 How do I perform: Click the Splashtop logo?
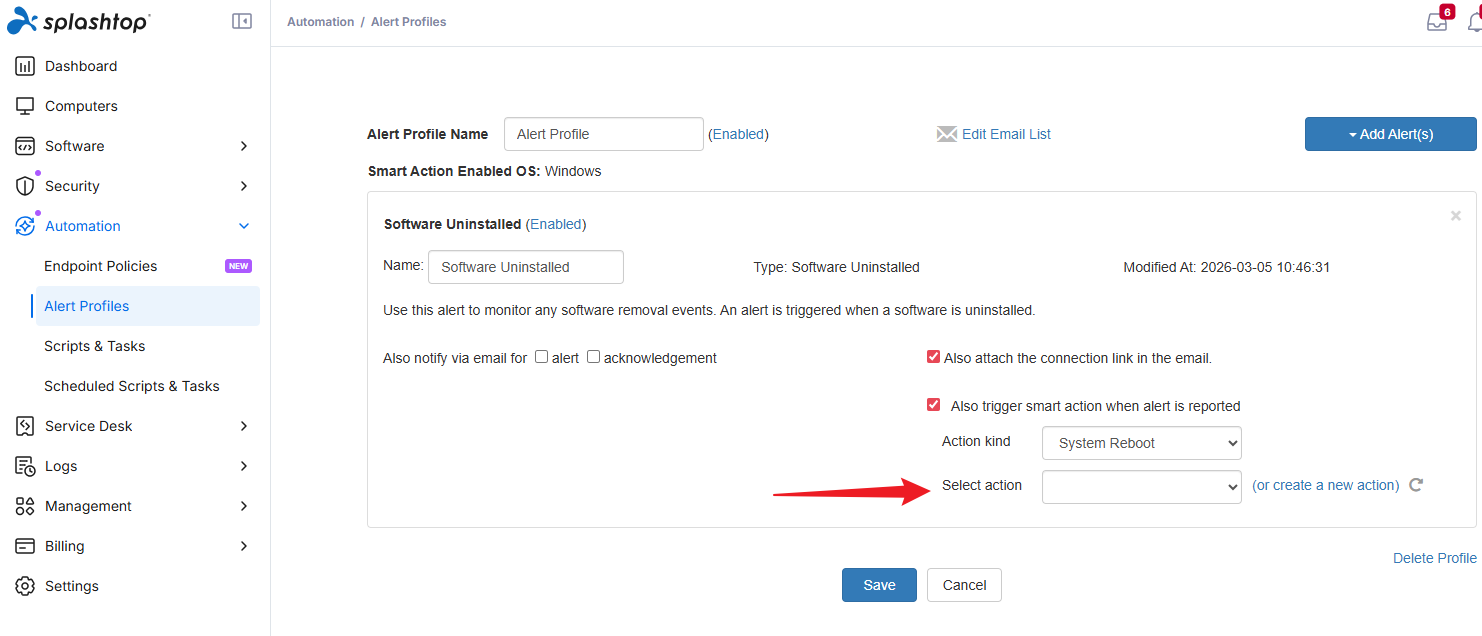point(78,21)
